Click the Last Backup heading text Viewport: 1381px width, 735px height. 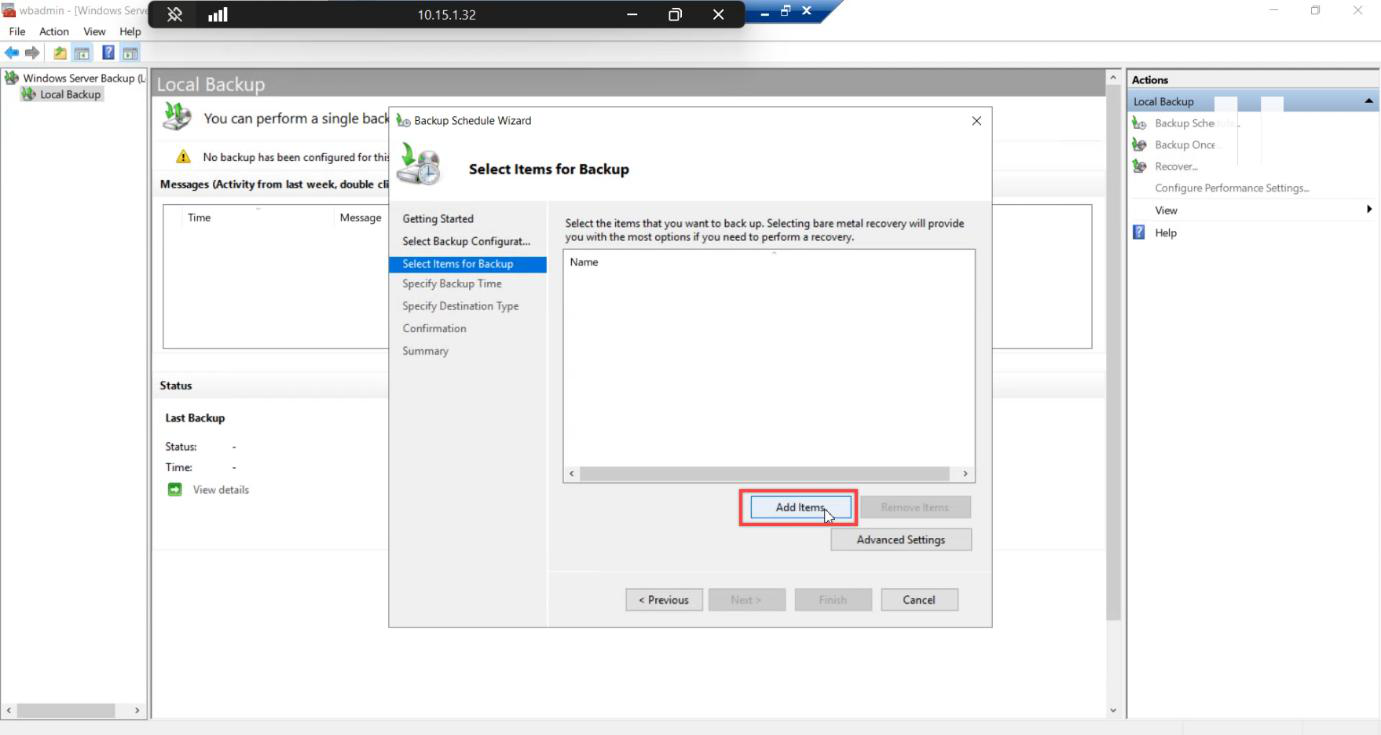(x=195, y=418)
